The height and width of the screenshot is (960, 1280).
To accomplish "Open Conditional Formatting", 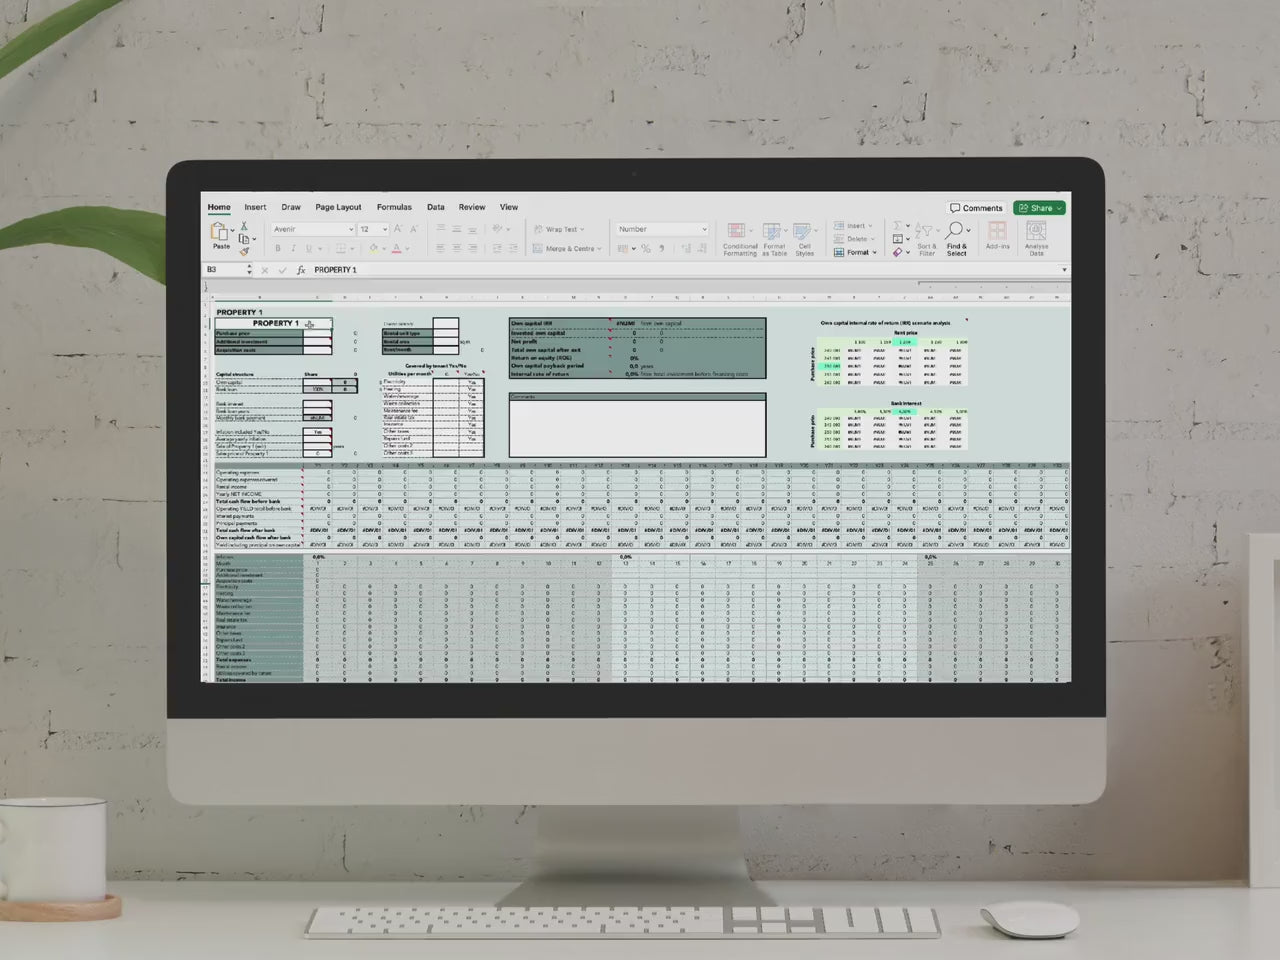I will [739, 238].
